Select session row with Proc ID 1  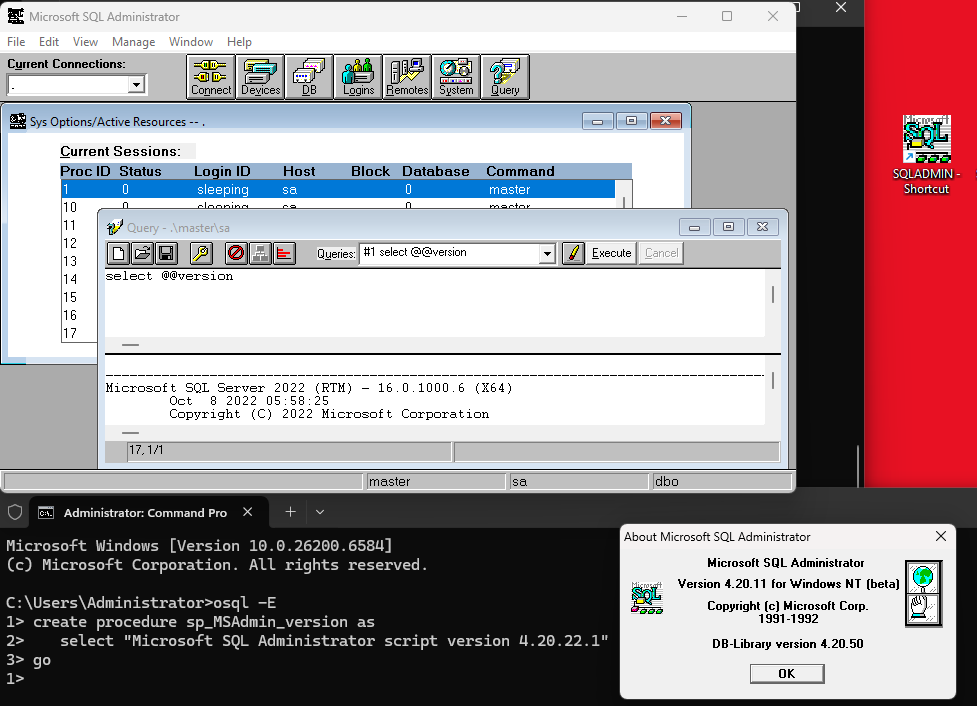click(338, 189)
